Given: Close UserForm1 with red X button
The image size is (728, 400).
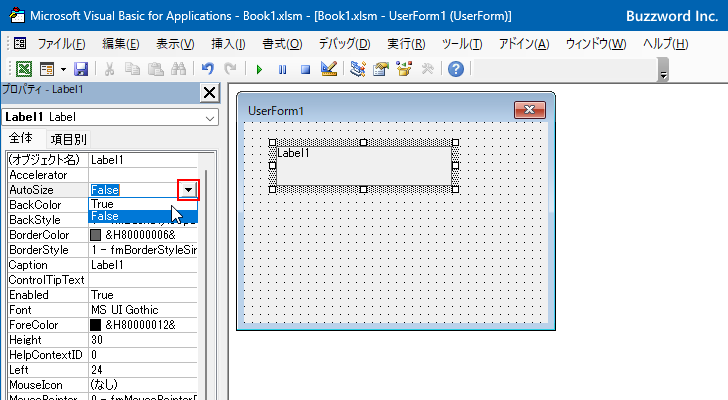Looking at the screenshot, I should 530,110.
